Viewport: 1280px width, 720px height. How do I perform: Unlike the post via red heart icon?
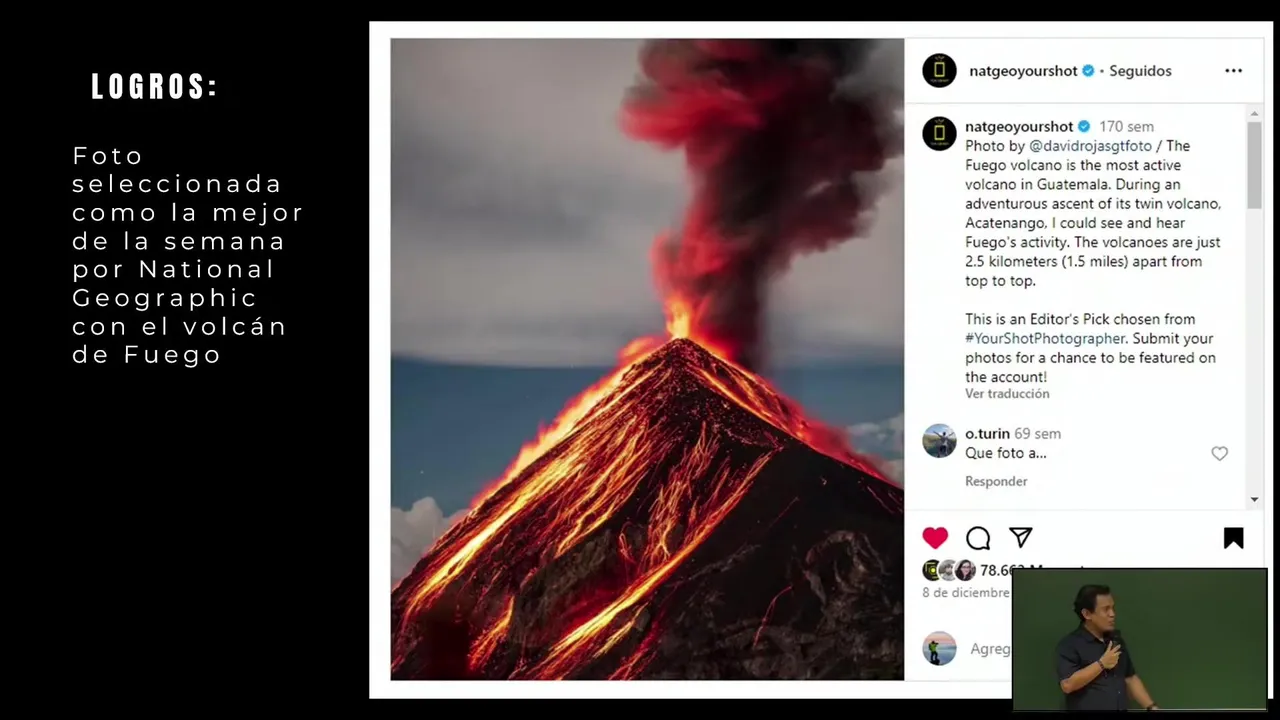click(935, 538)
